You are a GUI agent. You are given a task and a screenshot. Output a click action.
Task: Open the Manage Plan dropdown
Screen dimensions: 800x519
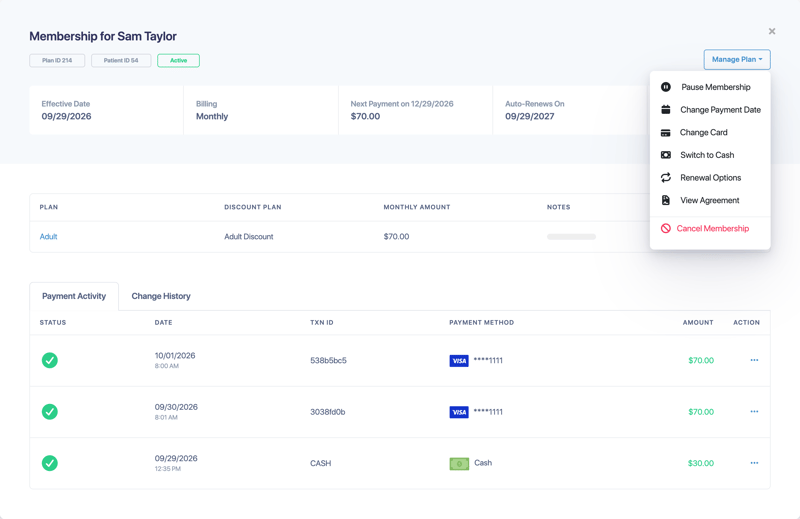pyautogui.click(x=737, y=59)
